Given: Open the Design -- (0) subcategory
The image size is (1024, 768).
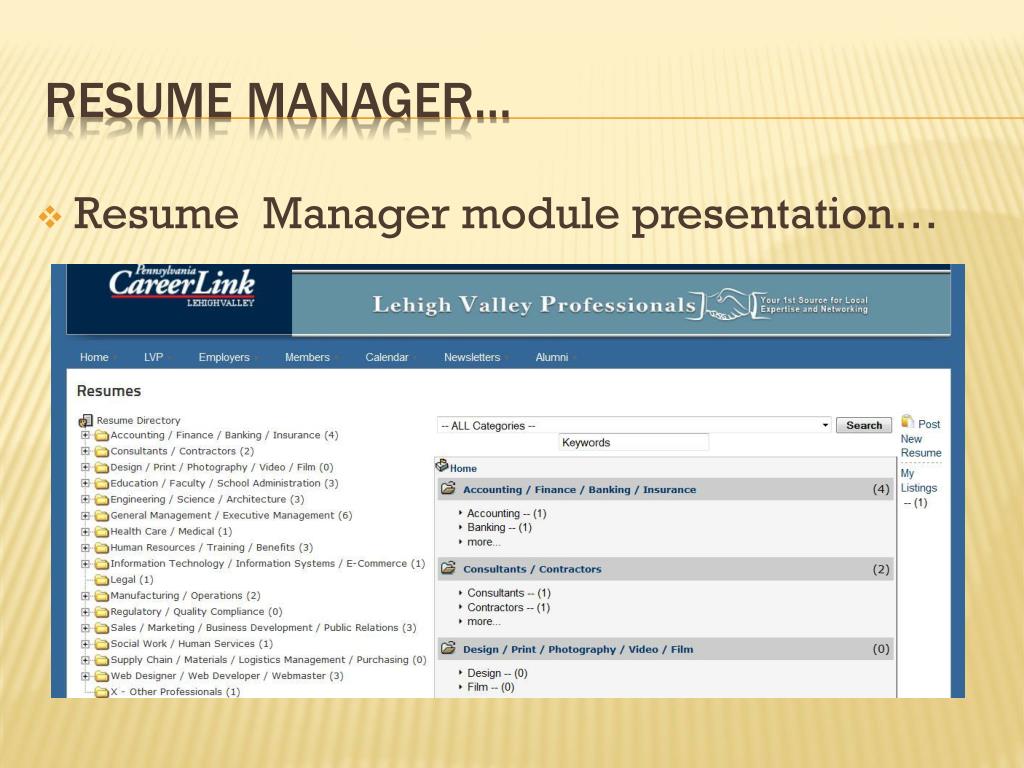Looking at the screenshot, I should click(497, 673).
